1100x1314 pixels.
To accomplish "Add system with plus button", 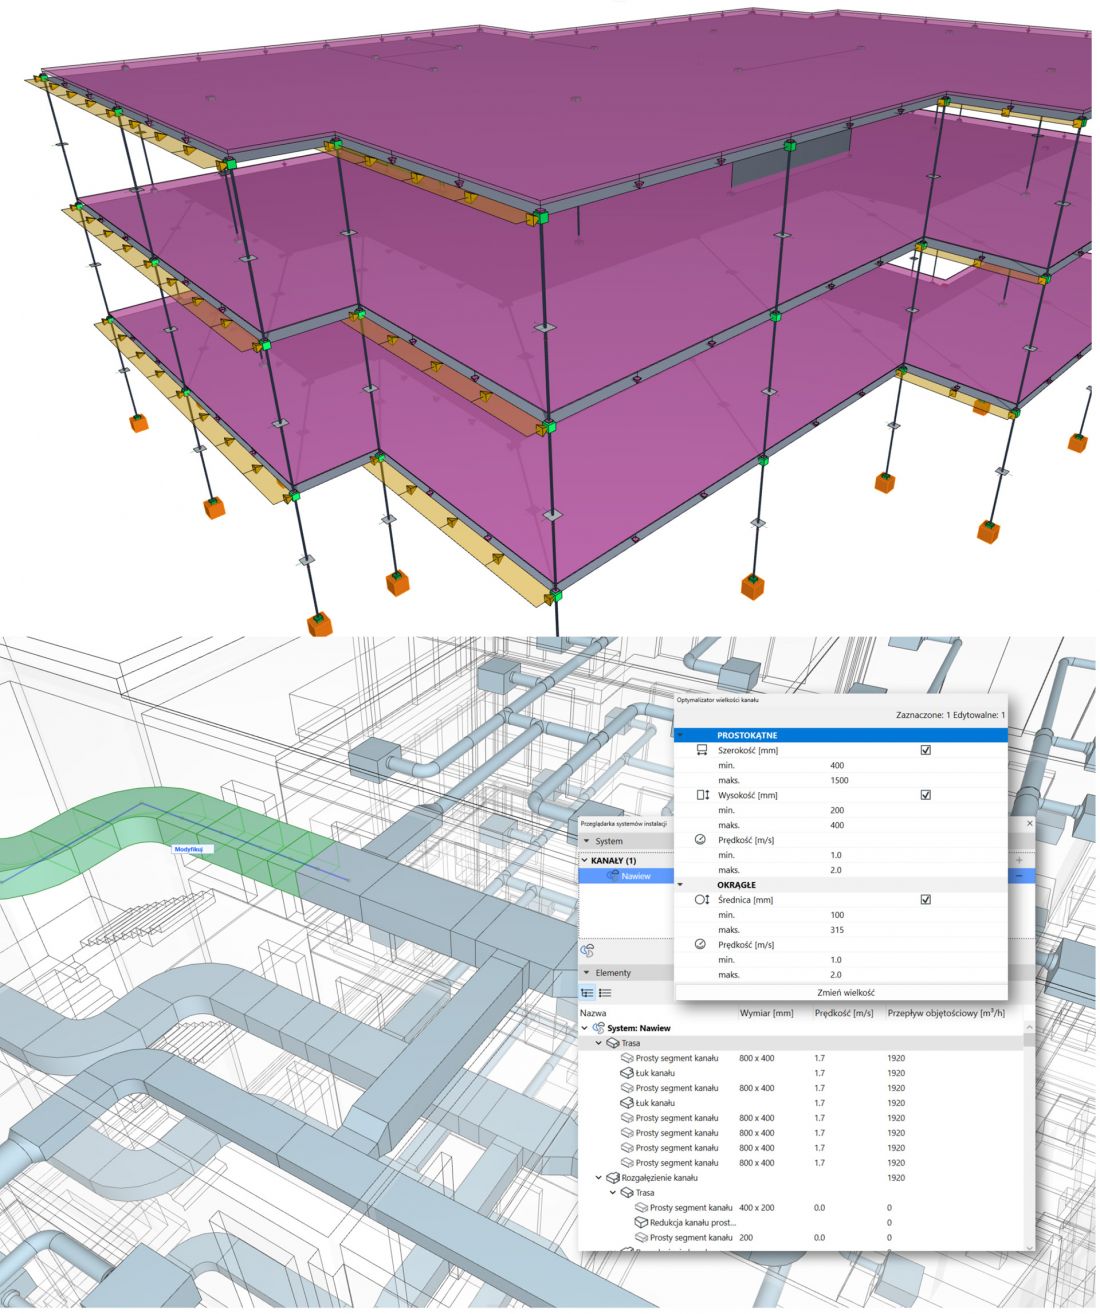I will pos(1019,862).
